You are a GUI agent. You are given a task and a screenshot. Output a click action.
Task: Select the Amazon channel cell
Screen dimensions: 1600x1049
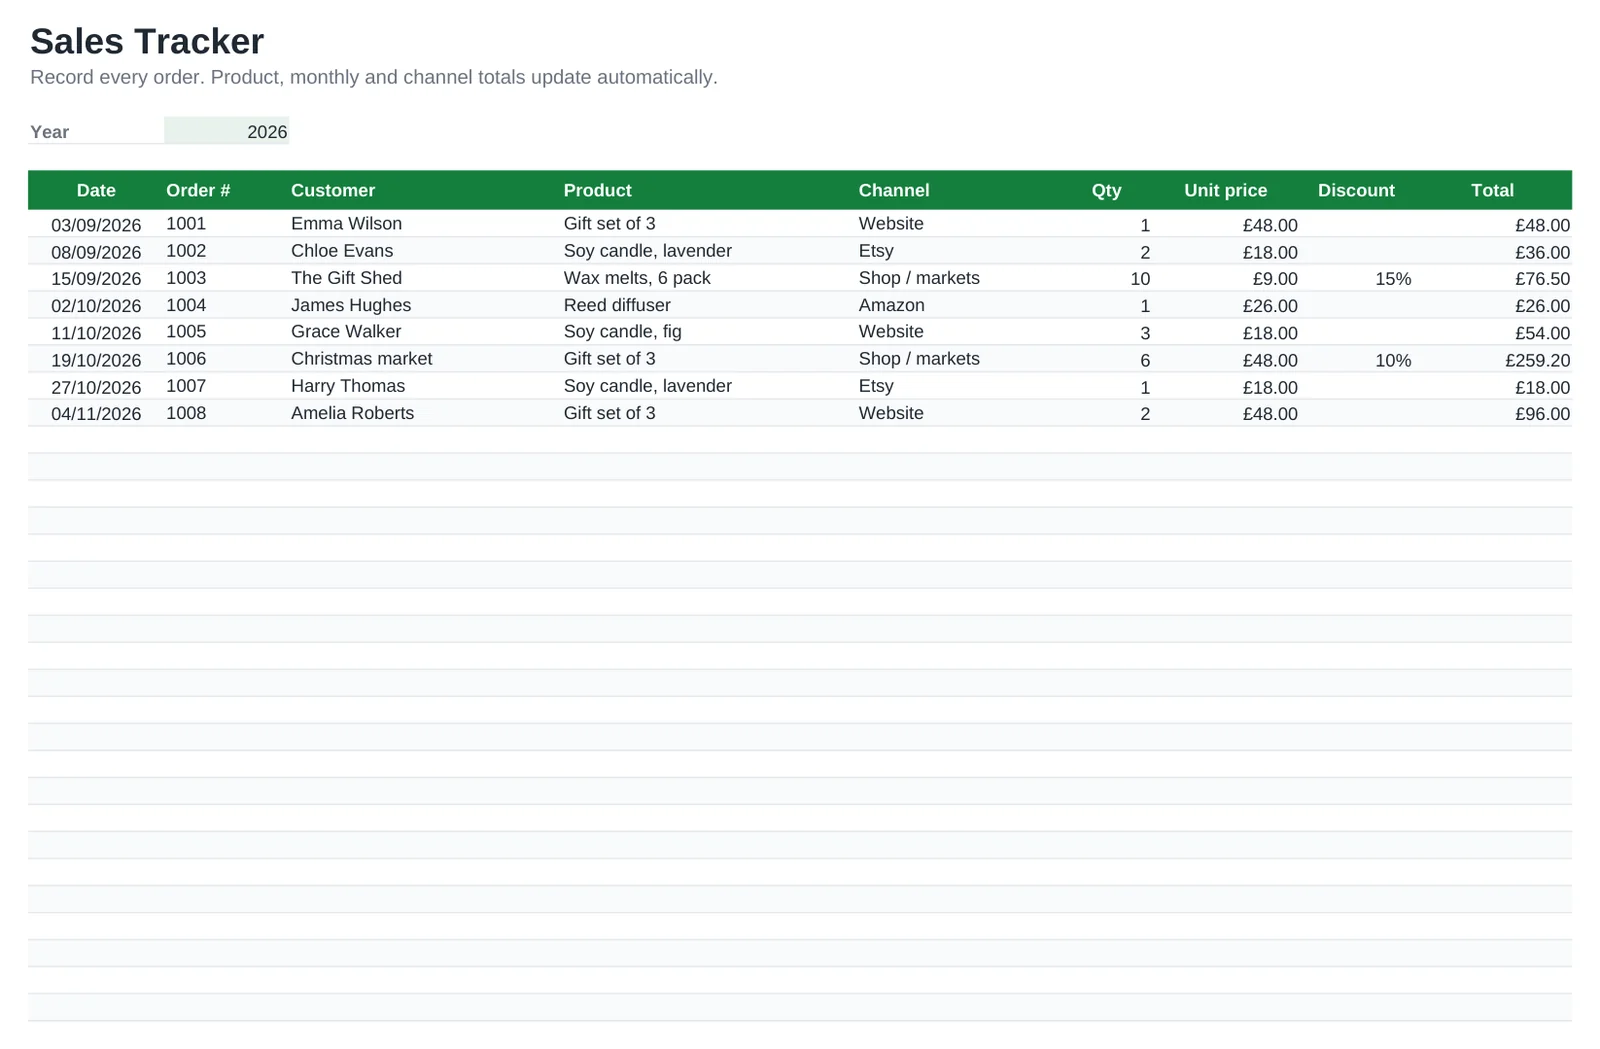click(x=891, y=305)
